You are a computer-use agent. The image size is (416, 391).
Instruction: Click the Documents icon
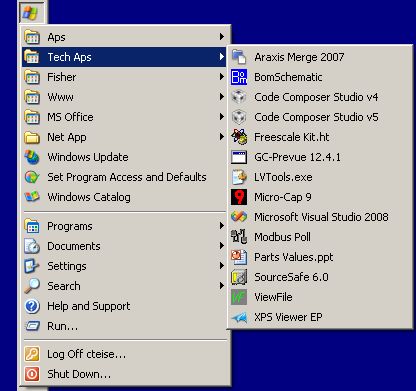click(x=32, y=246)
